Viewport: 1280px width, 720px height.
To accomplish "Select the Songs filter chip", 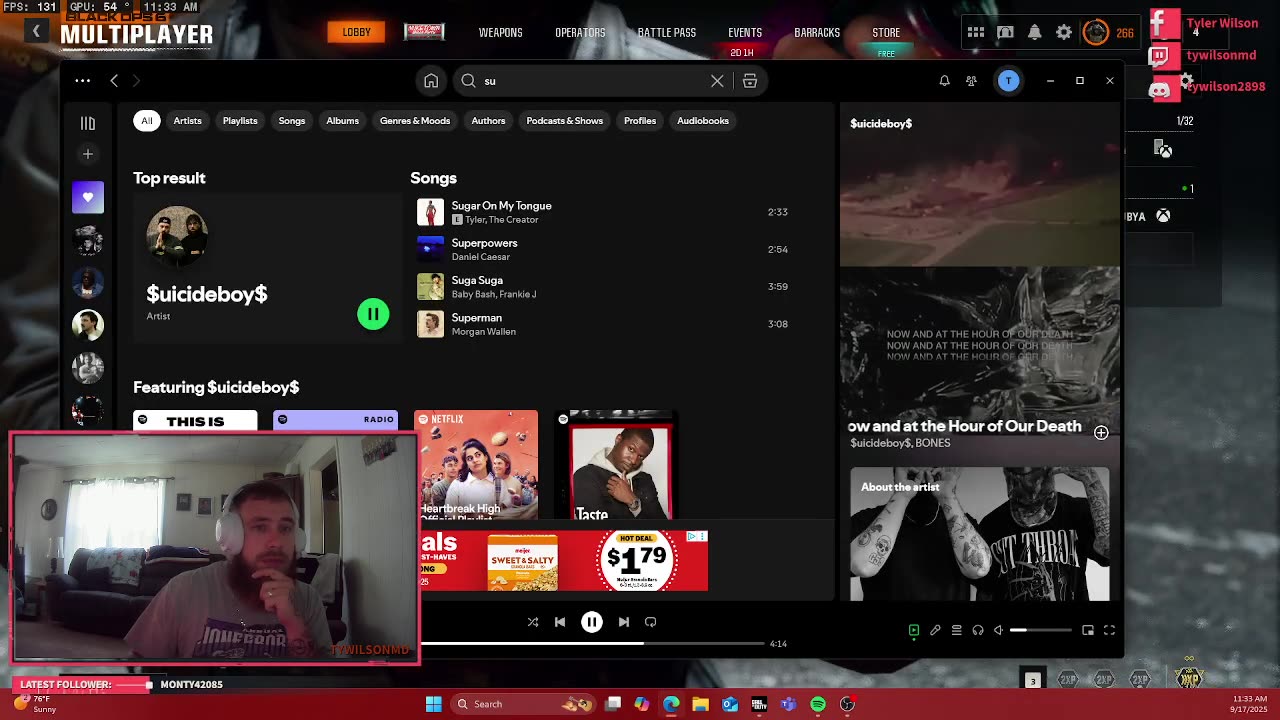I will [292, 121].
